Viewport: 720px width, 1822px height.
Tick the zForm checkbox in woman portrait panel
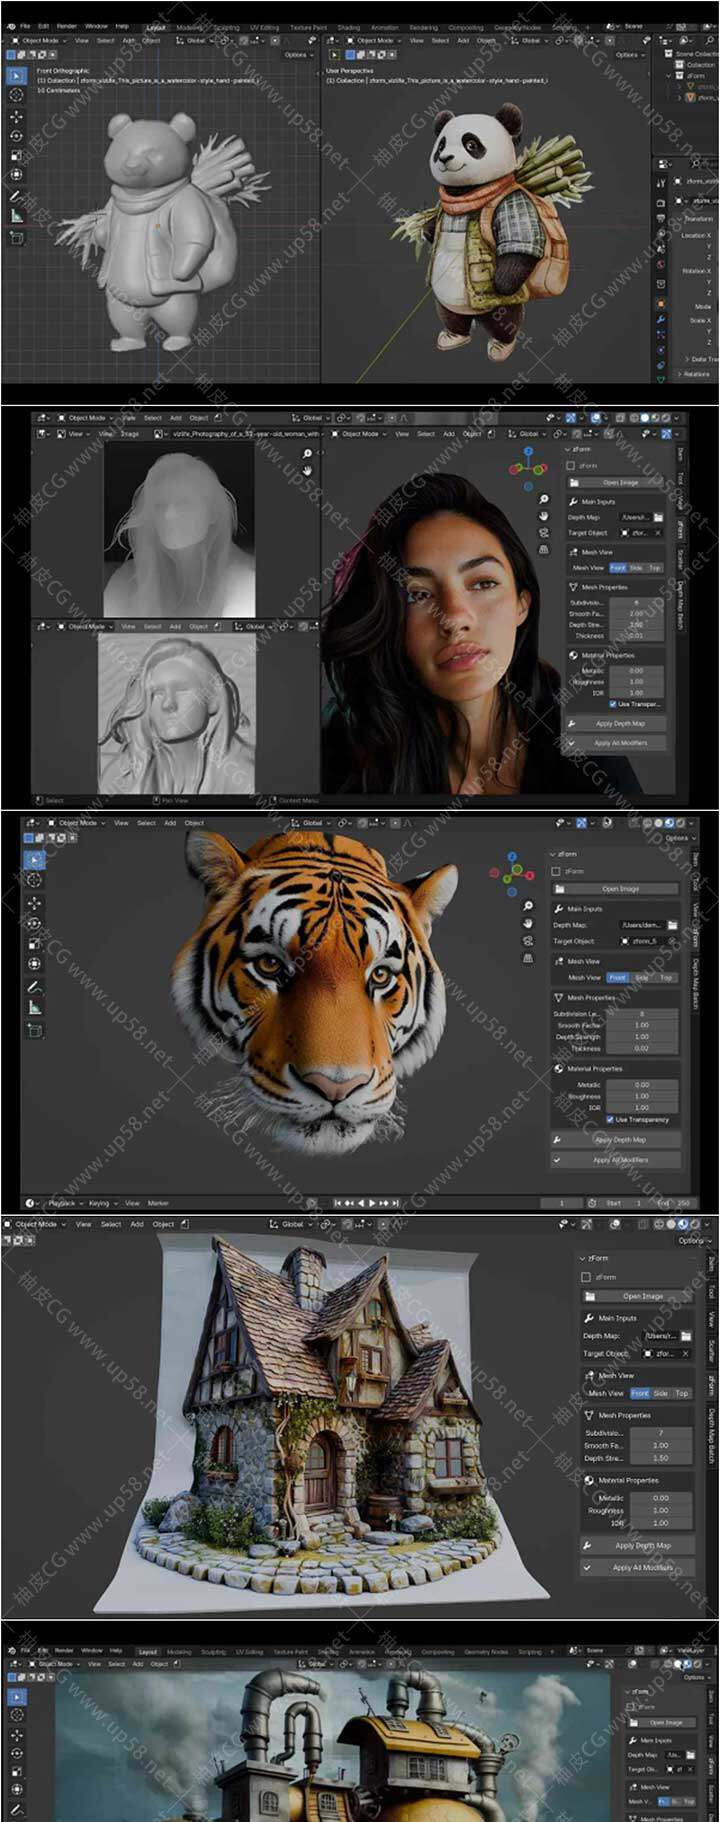(x=571, y=466)
